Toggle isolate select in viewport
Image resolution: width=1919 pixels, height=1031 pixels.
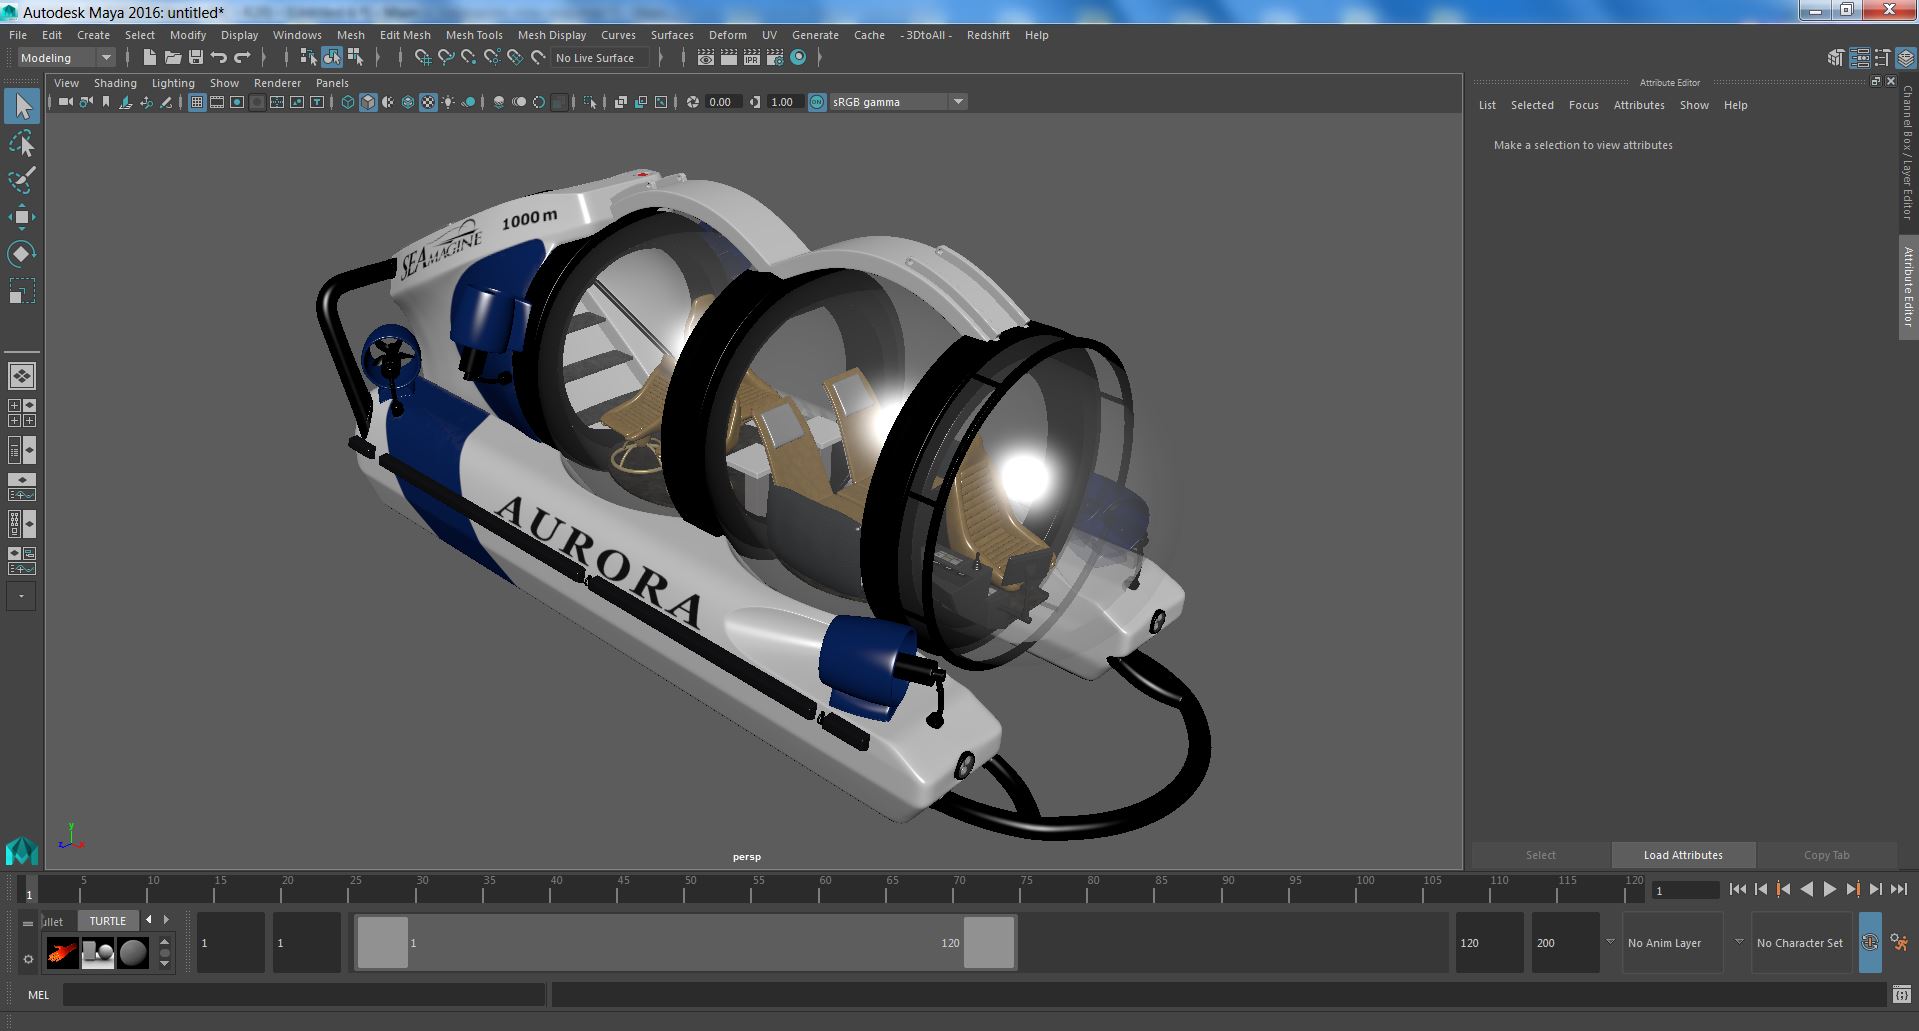(x=590, y=102)
